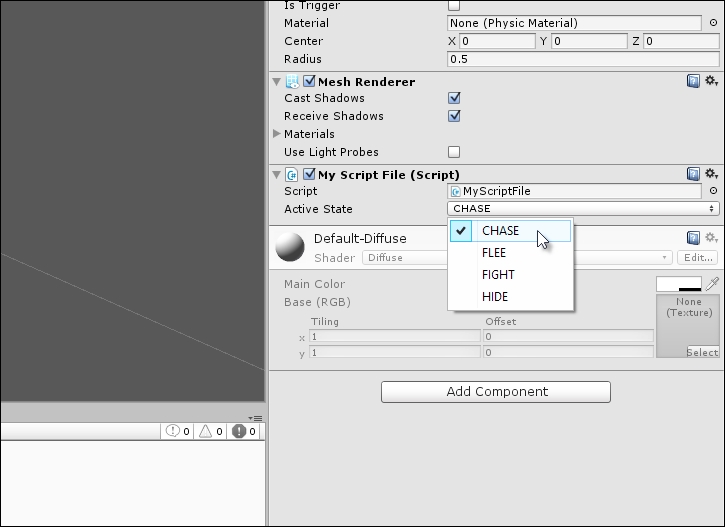The width and height of the screenshot is (725, 527).
Task: Click the Add Component button
Action: tap(496, 392)
